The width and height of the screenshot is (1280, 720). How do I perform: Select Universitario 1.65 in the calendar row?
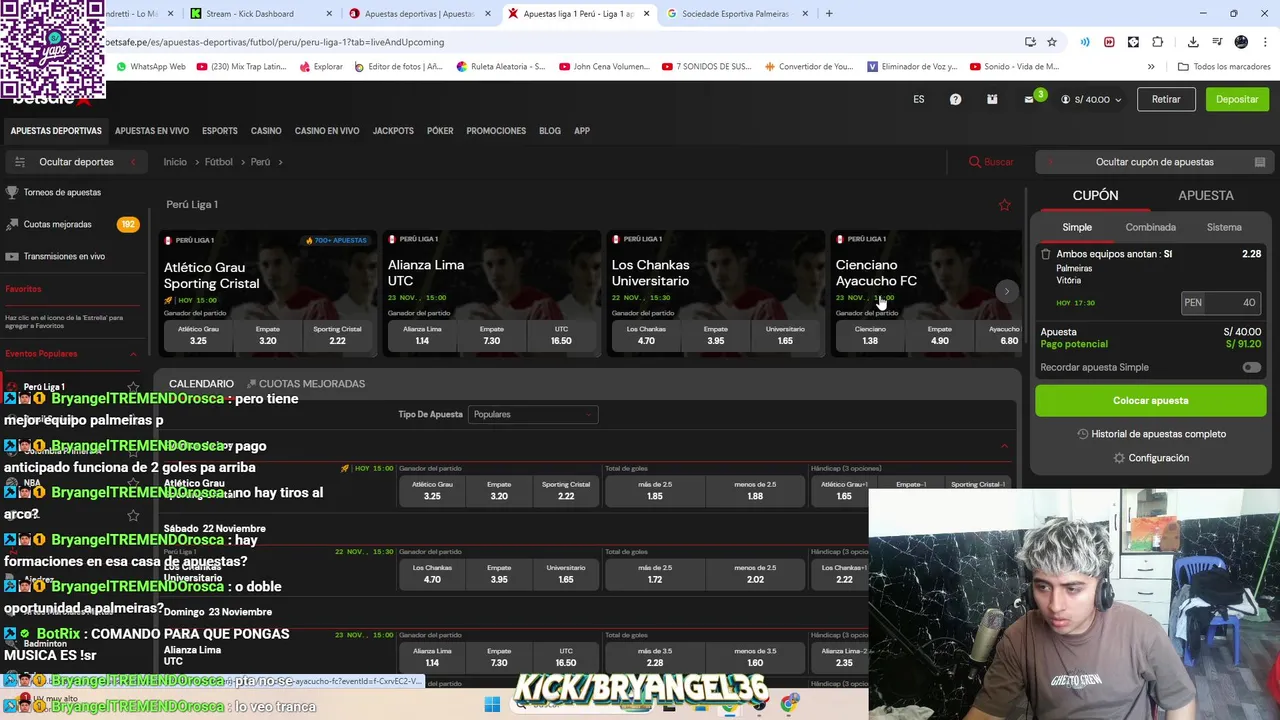coord(566,574)
